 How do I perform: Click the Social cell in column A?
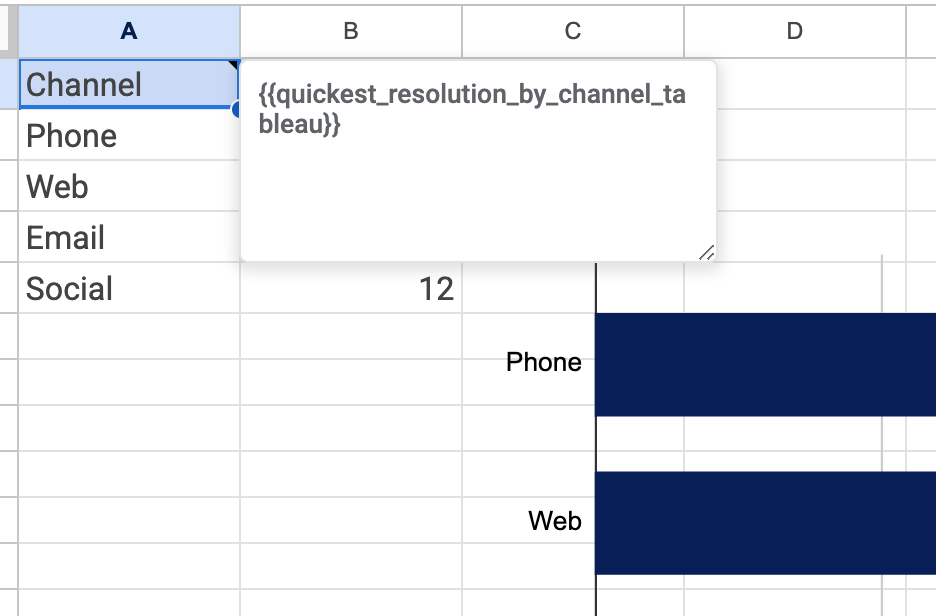(x=129, y=288)
